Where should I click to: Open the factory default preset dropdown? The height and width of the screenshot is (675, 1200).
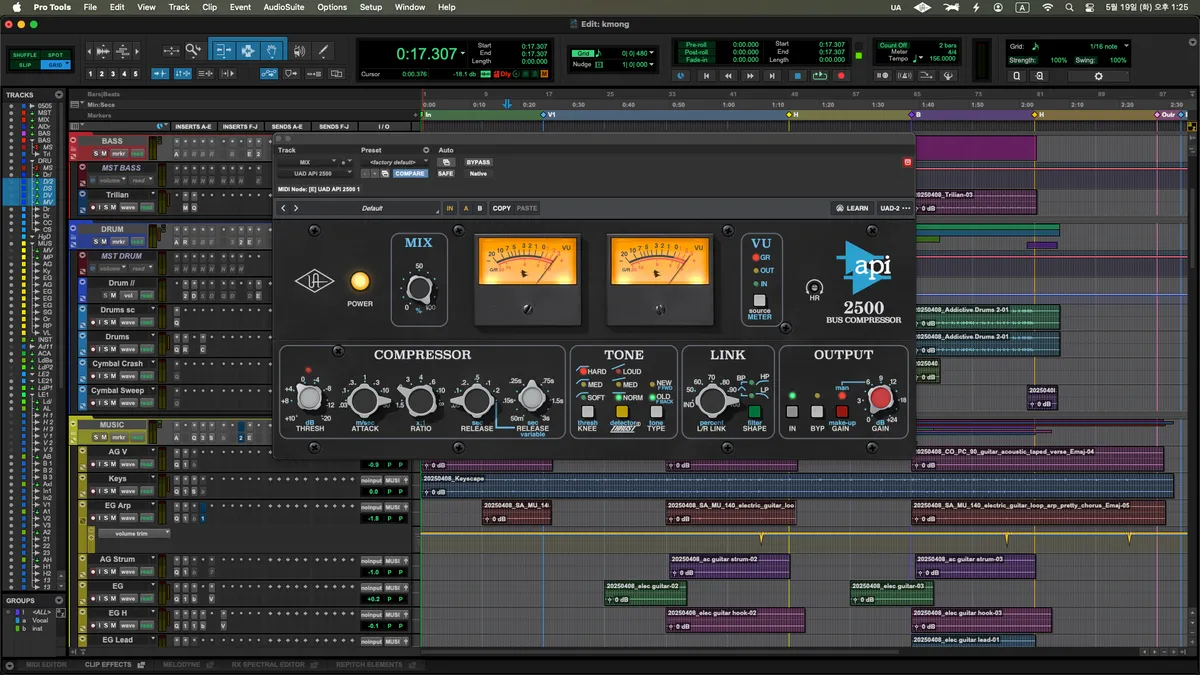tap(395, 161)
